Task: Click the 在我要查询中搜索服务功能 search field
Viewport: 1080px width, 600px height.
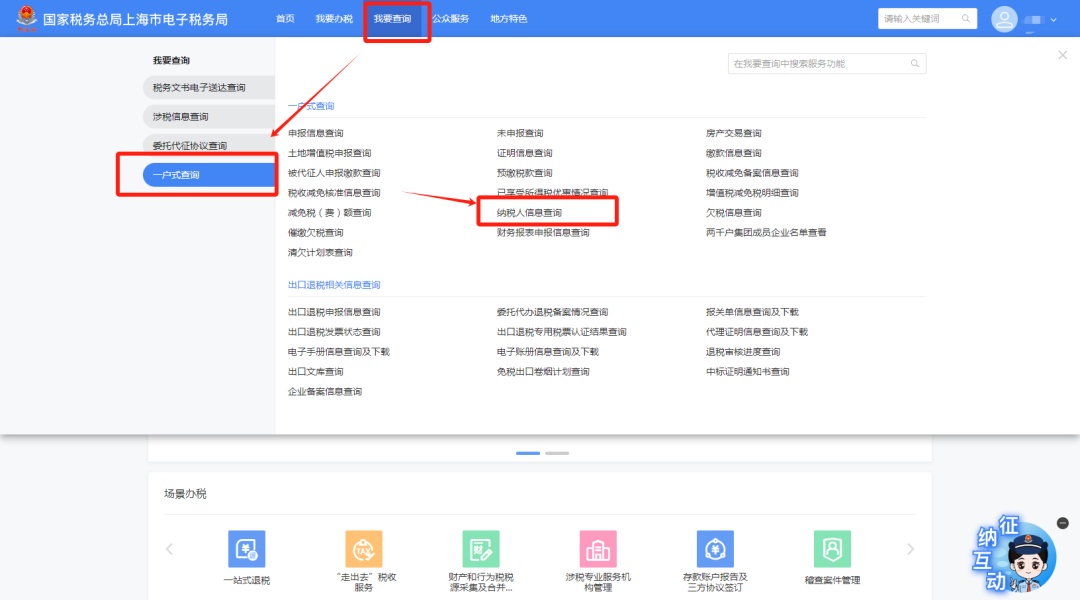Action: click(818, 64)
